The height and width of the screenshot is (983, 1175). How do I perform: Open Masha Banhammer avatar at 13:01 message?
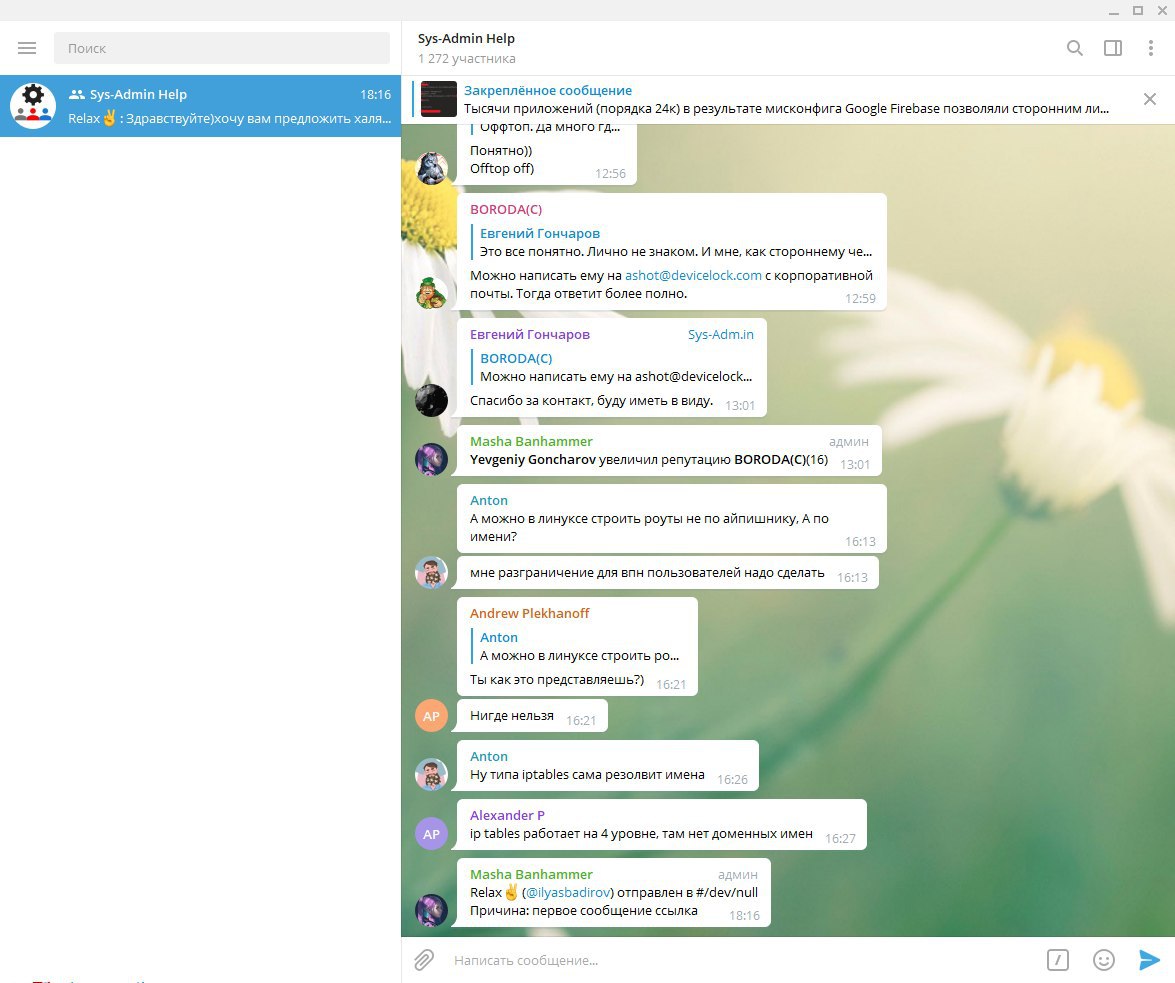click(432, 459)
